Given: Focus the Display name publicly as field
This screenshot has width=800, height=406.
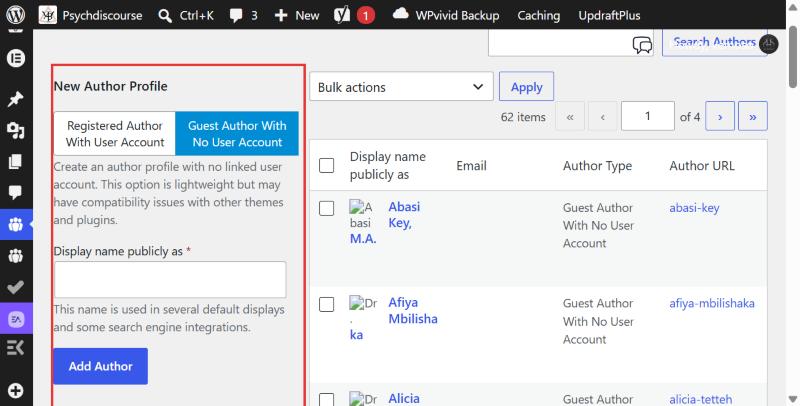Looking at the screenshot, I should point(170,280).
